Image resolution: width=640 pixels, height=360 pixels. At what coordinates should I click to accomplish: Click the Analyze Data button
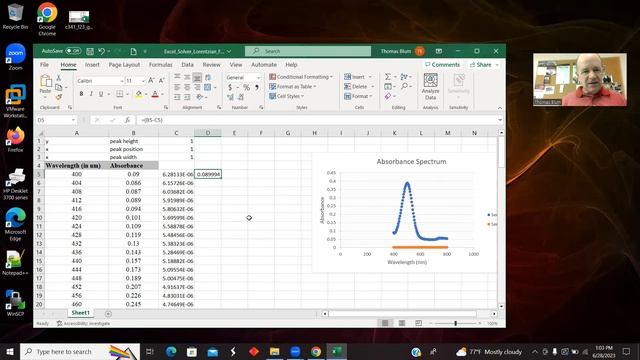(x=431, y=87)
